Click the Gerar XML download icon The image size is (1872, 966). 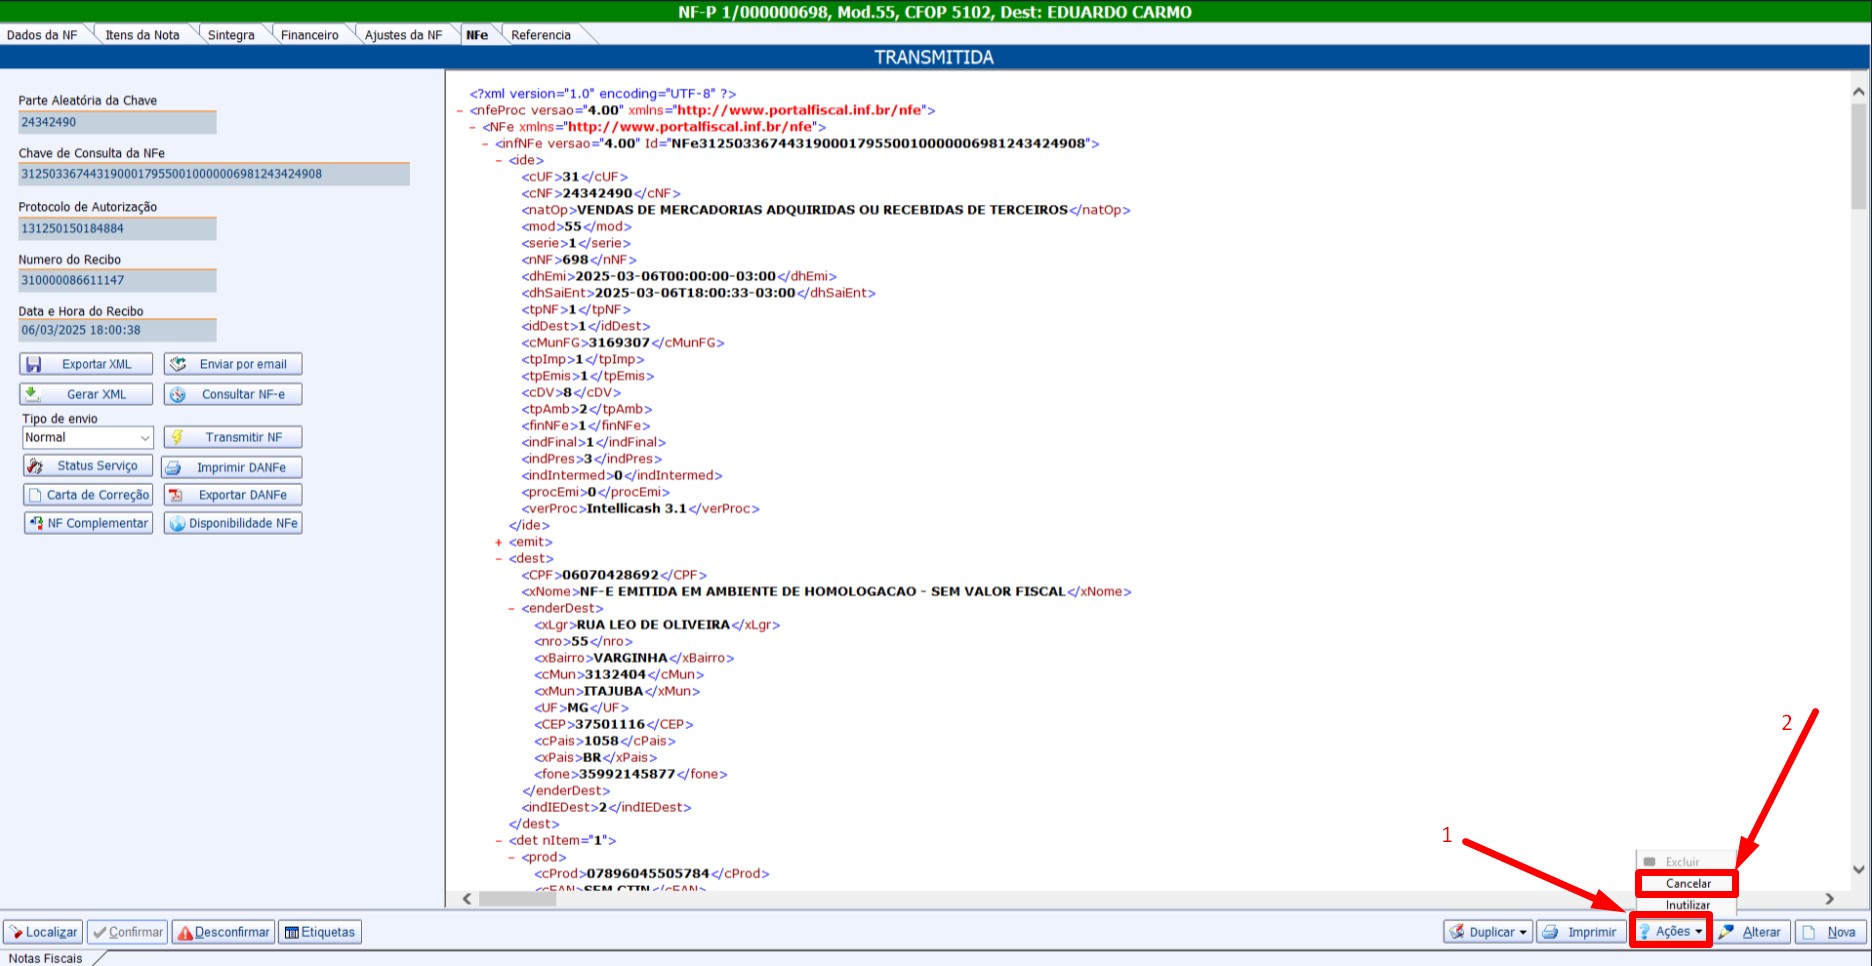33,394
